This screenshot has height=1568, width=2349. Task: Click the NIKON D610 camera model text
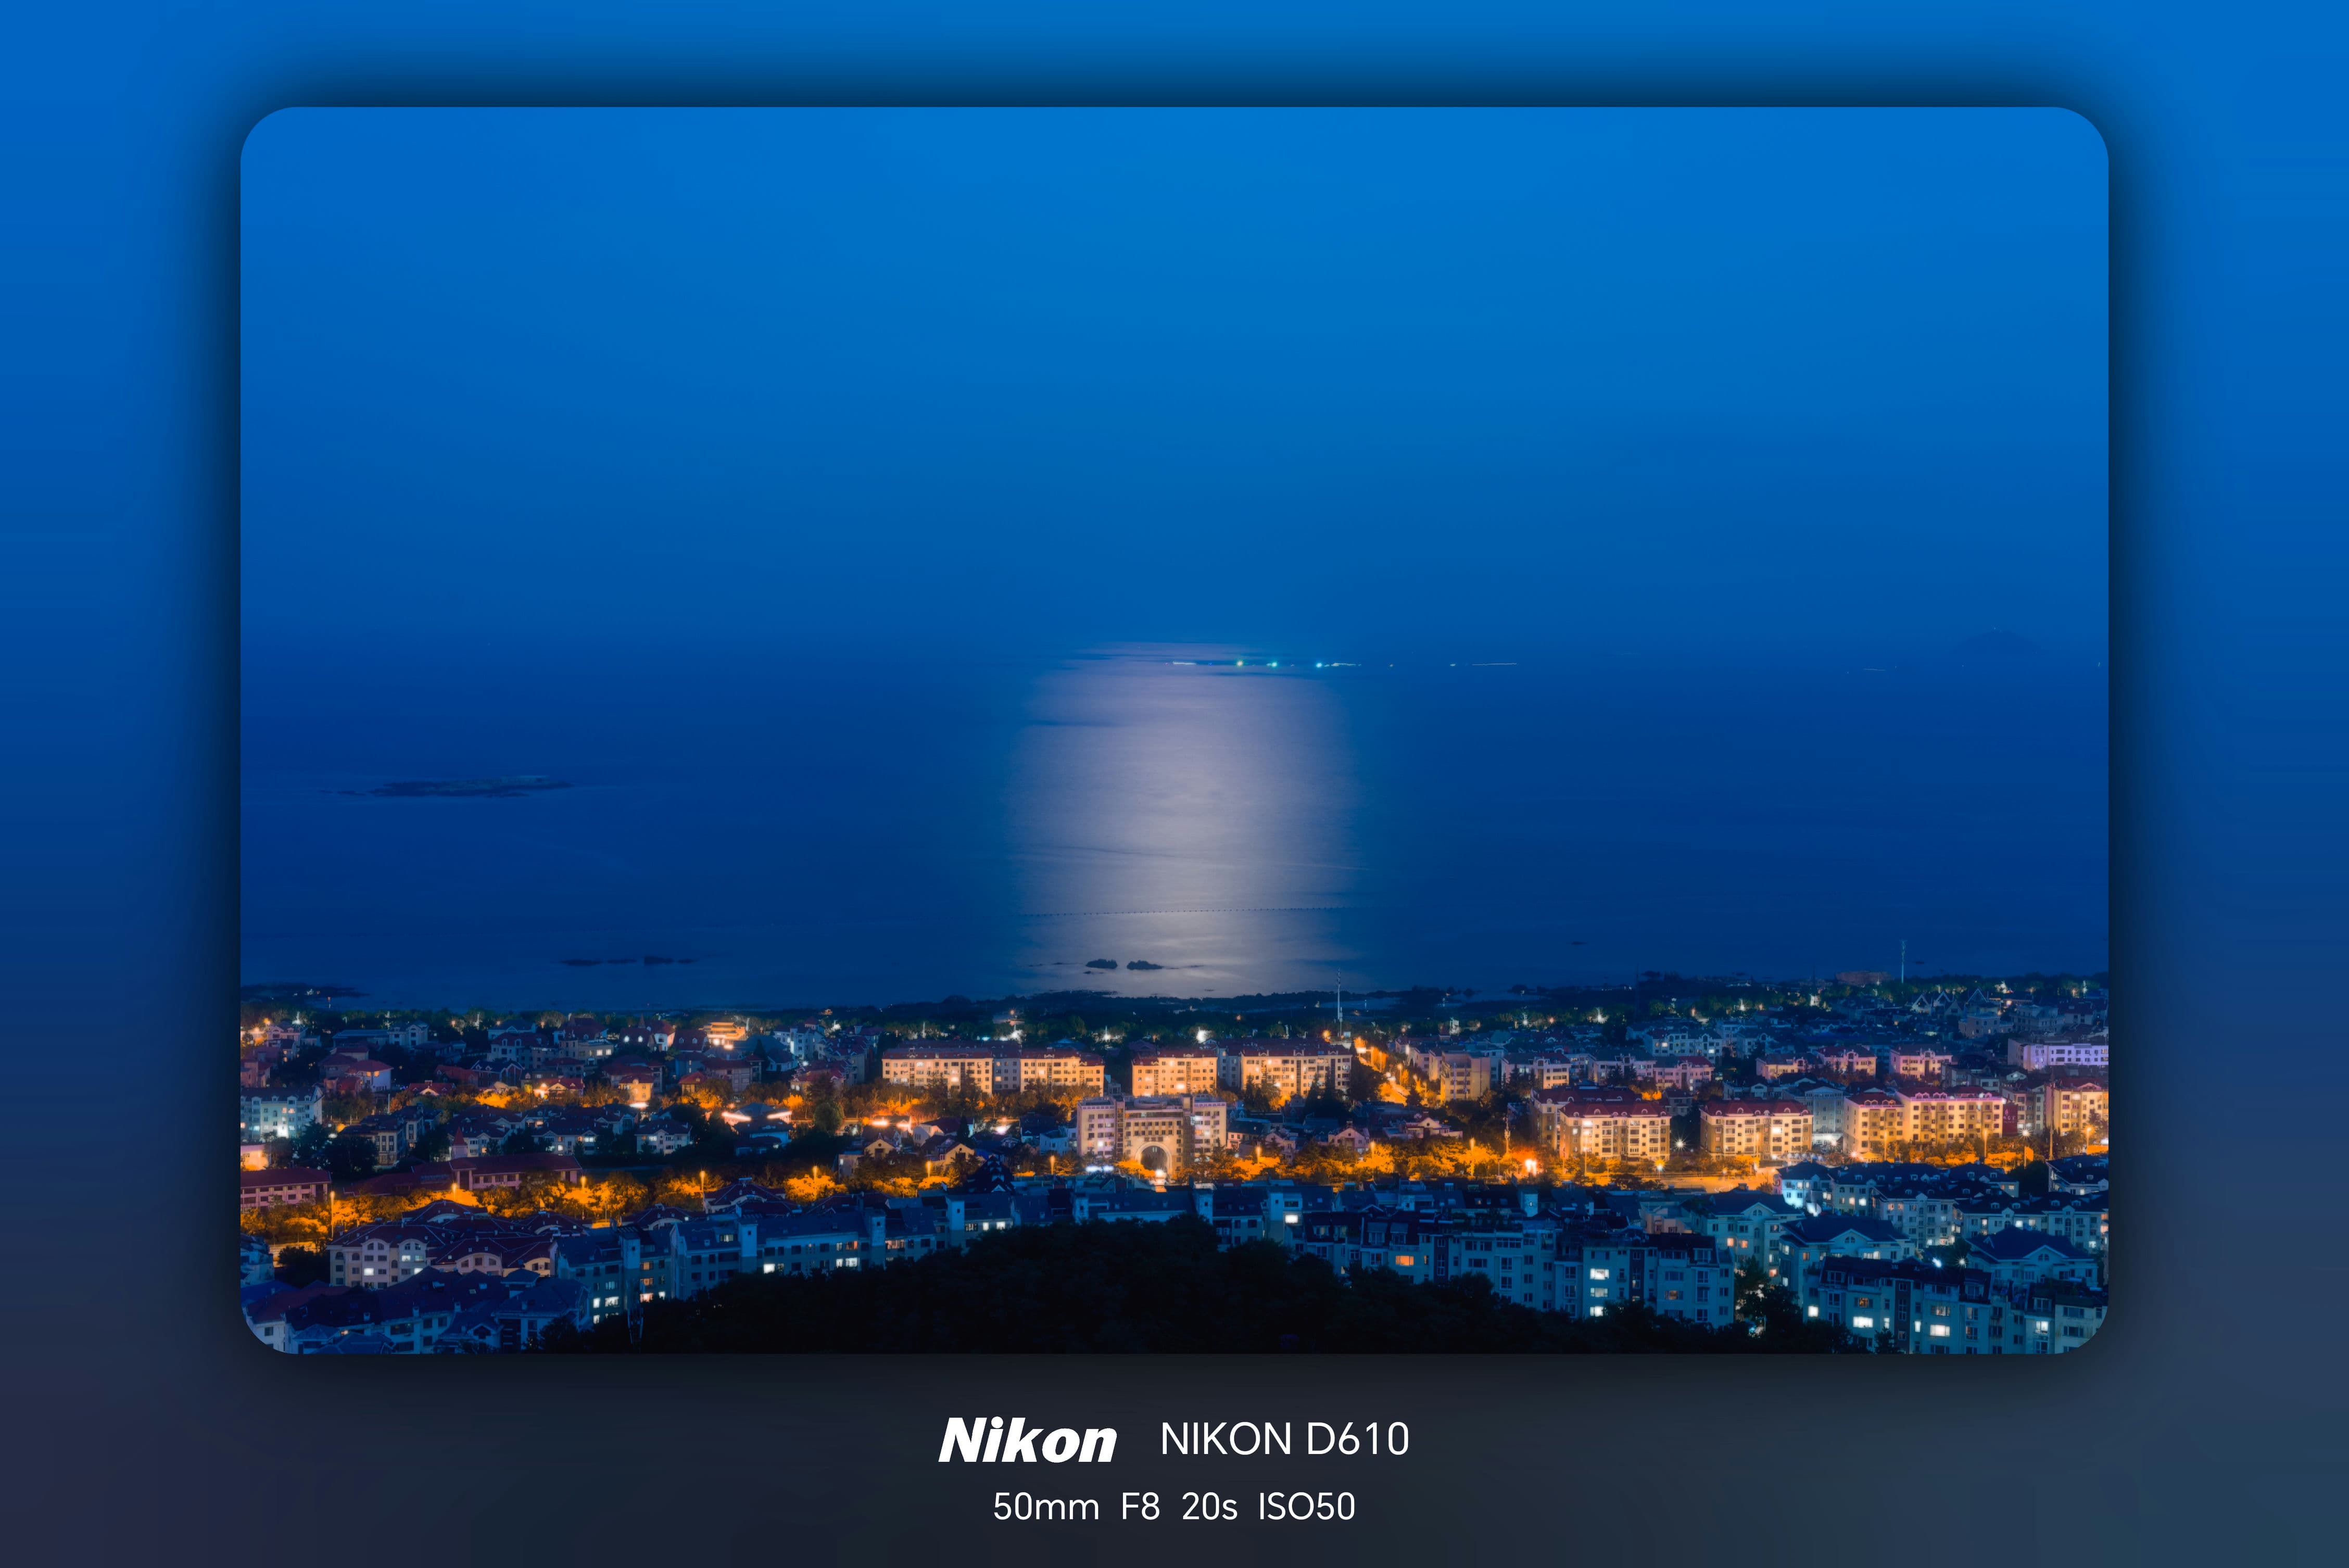(1284, 1440)
